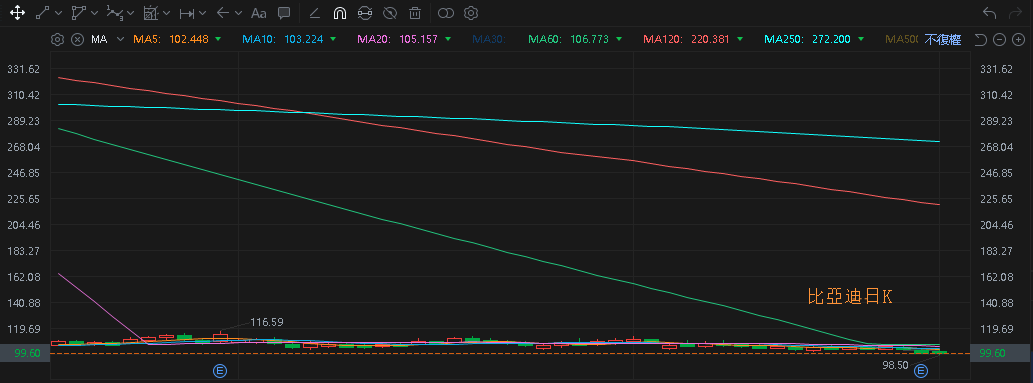Remove the MA indicator with X
This screenshot has height=383, width=1033.
[77, 40]
